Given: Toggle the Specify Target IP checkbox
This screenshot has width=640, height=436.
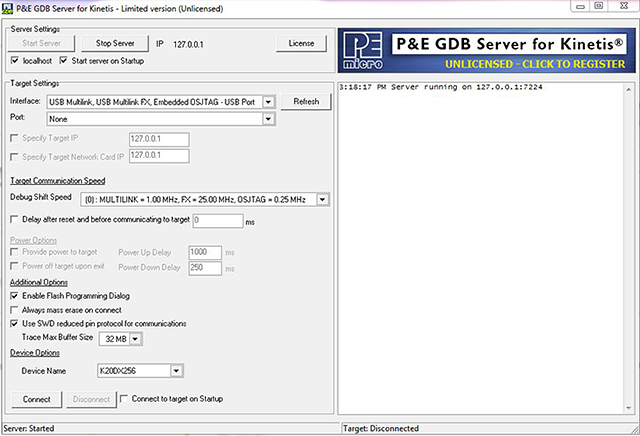Looking at the screenshot, I should tap(14, 138).
